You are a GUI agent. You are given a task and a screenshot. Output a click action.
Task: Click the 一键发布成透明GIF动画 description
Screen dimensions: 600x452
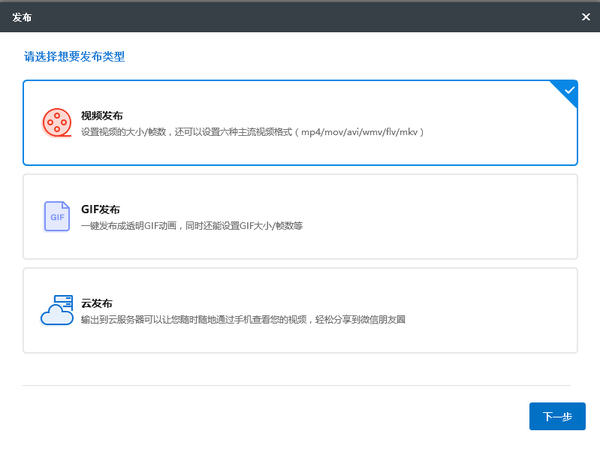(192, 226)
